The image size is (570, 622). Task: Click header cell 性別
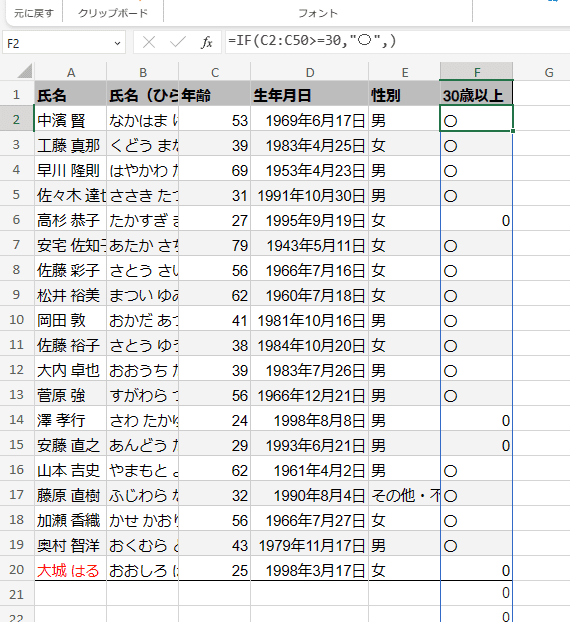pos(405,94)
